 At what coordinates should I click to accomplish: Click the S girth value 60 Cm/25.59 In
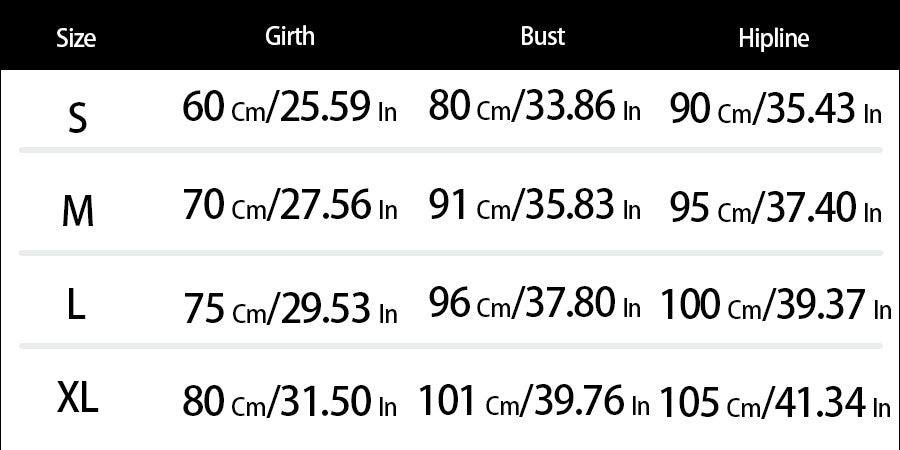pyautogui.click(x=290, y=107)
